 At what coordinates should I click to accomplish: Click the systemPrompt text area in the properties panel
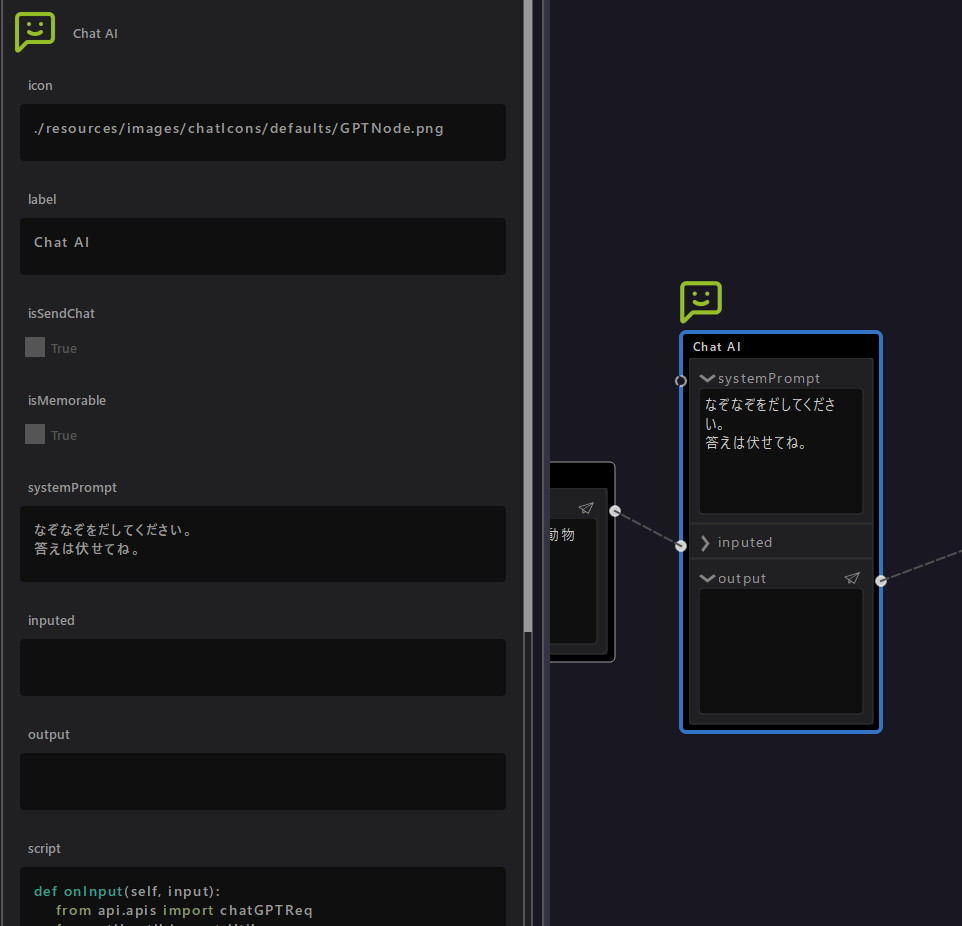pos(263,544)
